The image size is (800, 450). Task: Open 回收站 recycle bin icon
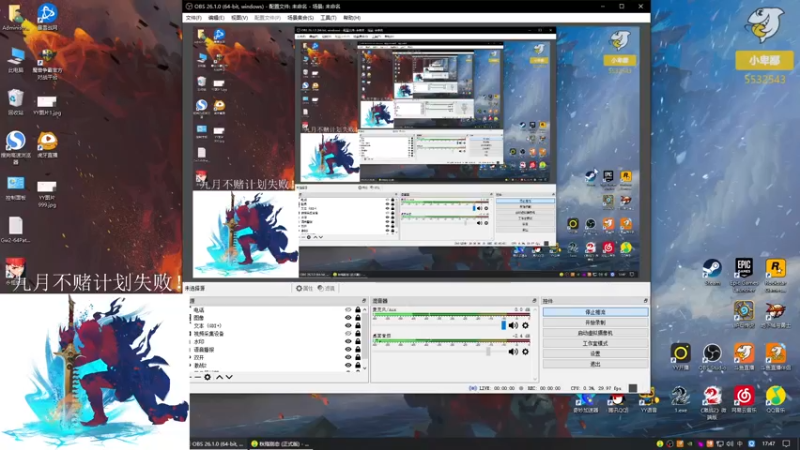(15, 102)
